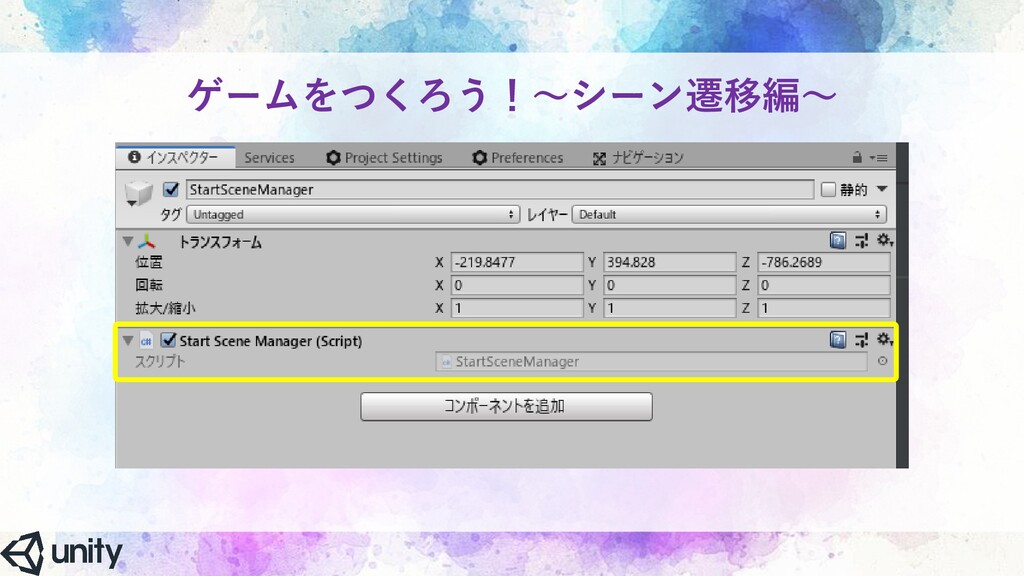Open the inspector panel options menu
Viewport: 1024px width, 576px height.
(878, 158)
